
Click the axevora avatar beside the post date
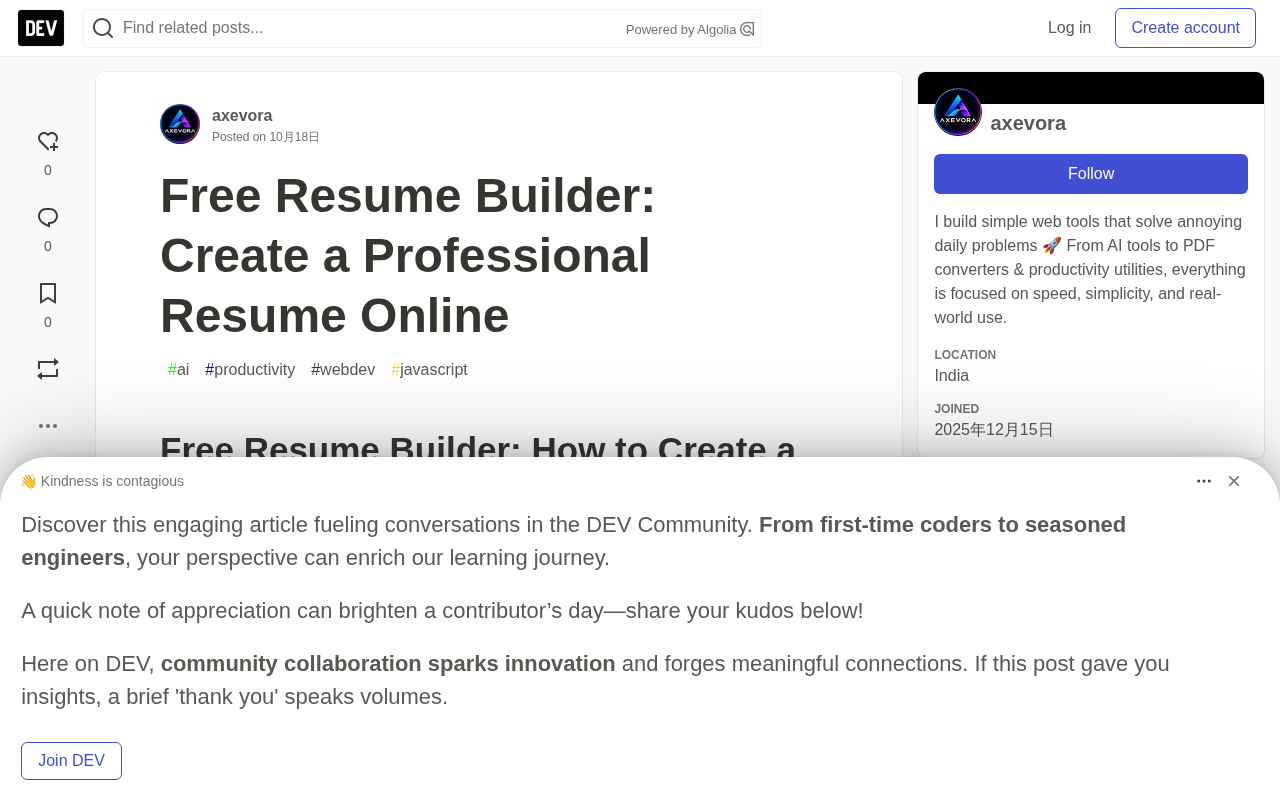[180, 124]
